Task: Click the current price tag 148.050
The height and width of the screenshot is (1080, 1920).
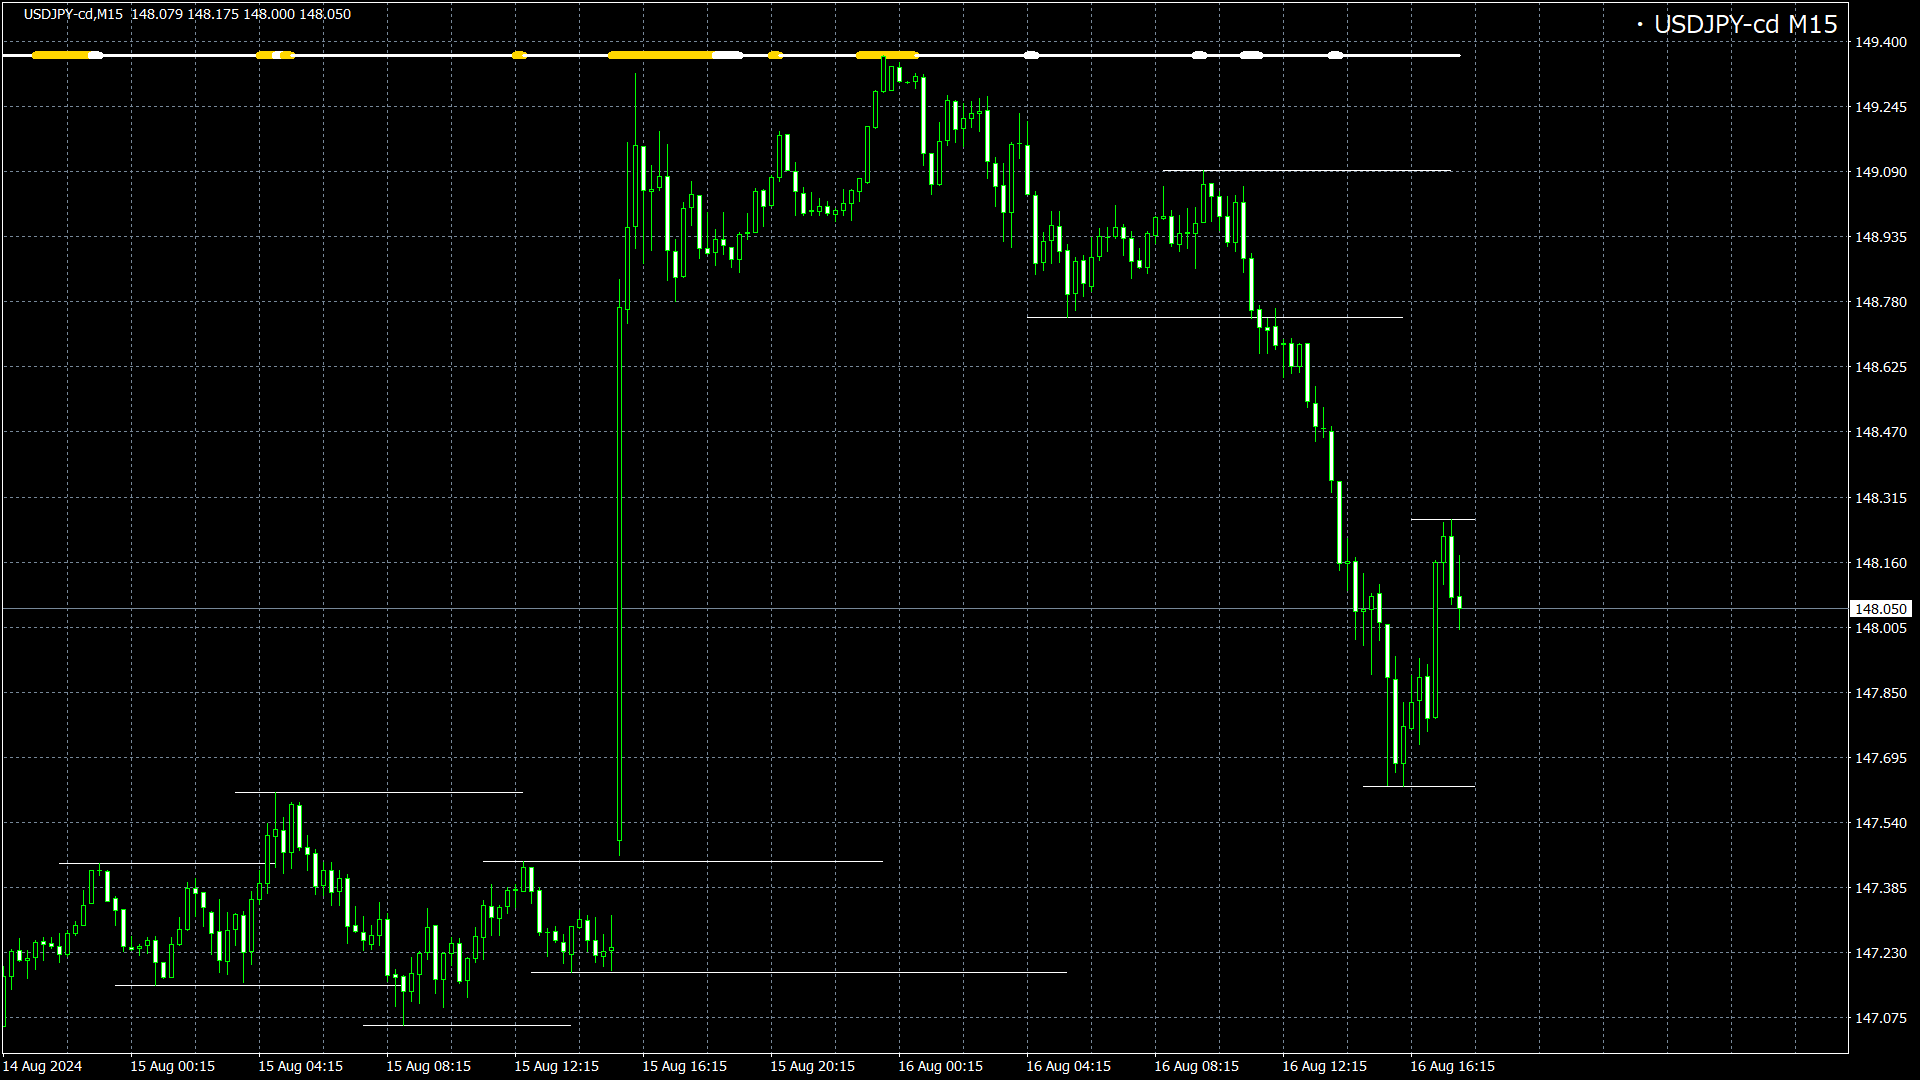Action: (1880, 609)
